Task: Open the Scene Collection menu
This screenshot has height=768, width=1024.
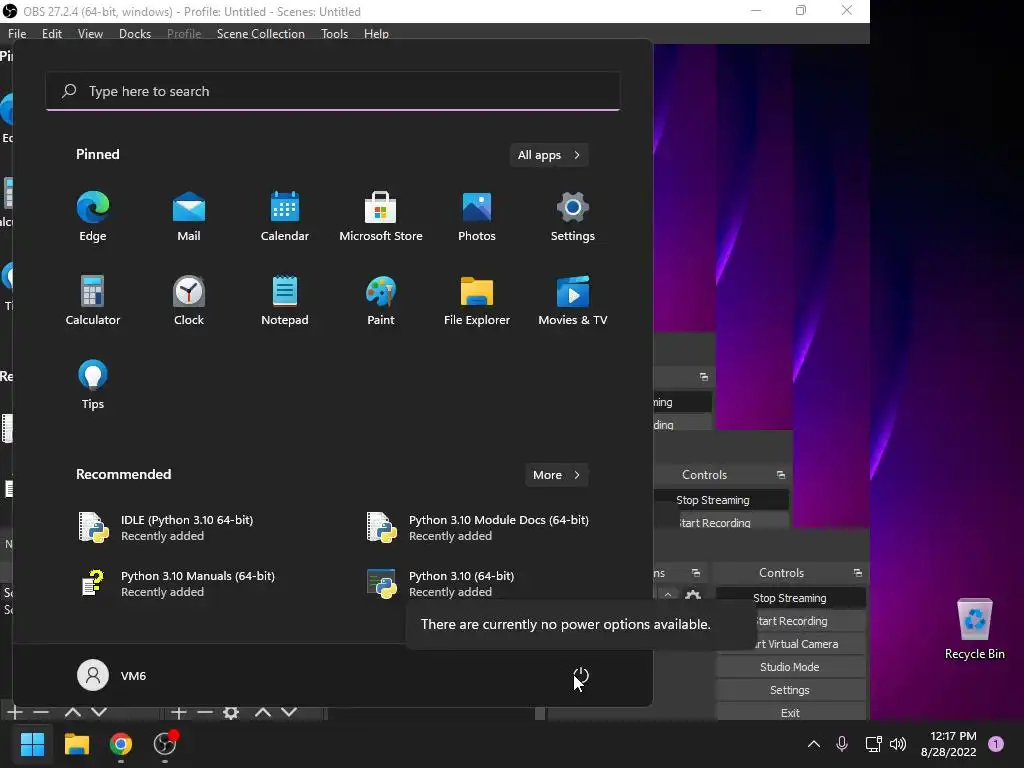Action: (x=261, y=33)
